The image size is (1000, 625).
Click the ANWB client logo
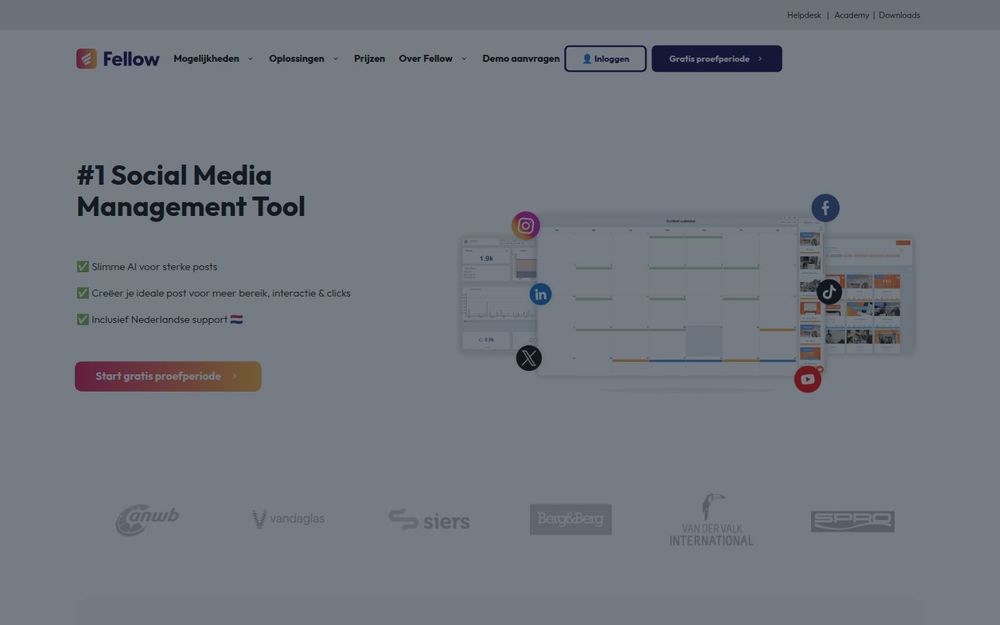(x=147, y=520)
